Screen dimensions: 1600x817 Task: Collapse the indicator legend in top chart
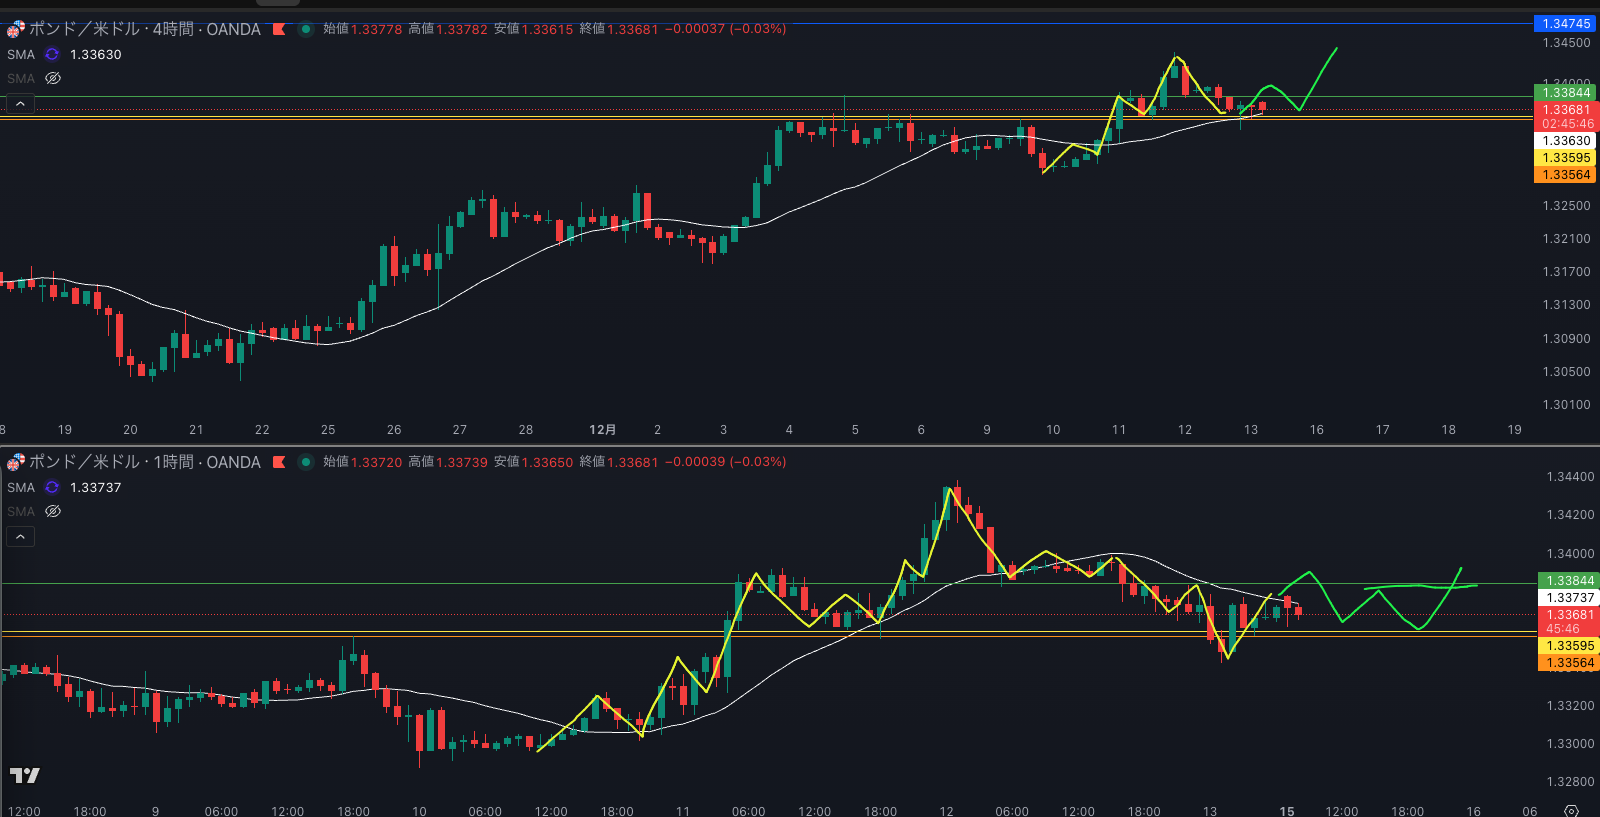click(x=20, y=104)
